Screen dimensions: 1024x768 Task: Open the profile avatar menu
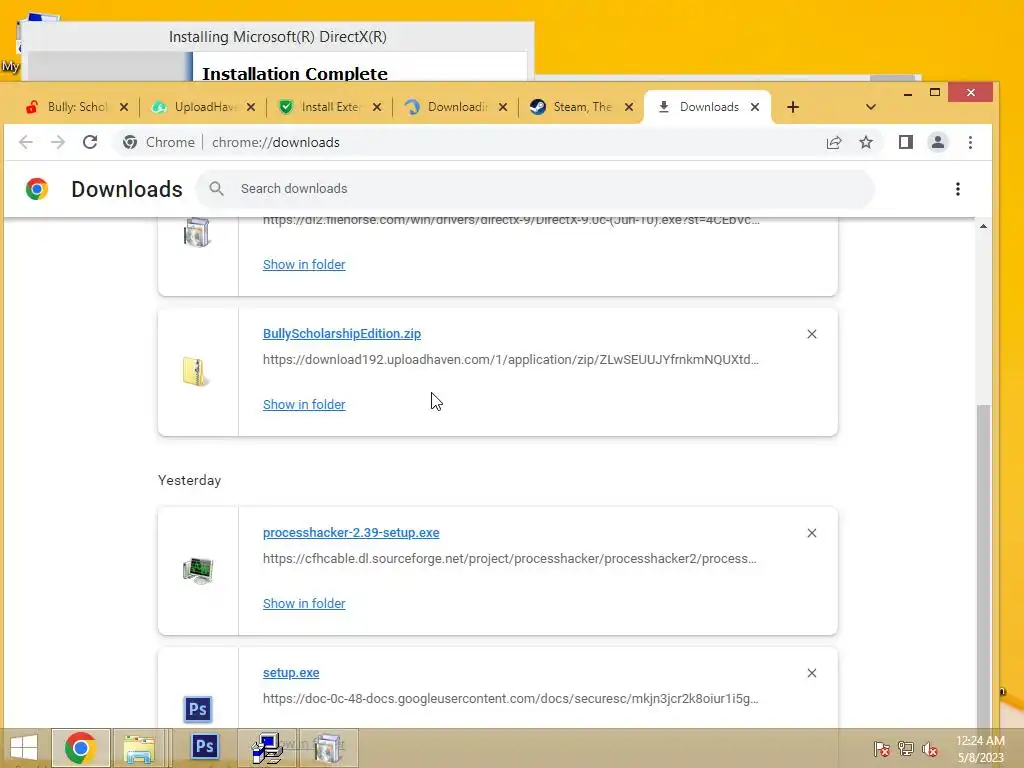pos(938,142)
